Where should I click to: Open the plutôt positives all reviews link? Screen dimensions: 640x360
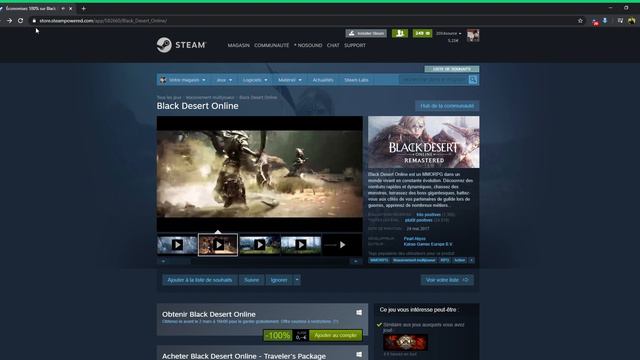418,220
